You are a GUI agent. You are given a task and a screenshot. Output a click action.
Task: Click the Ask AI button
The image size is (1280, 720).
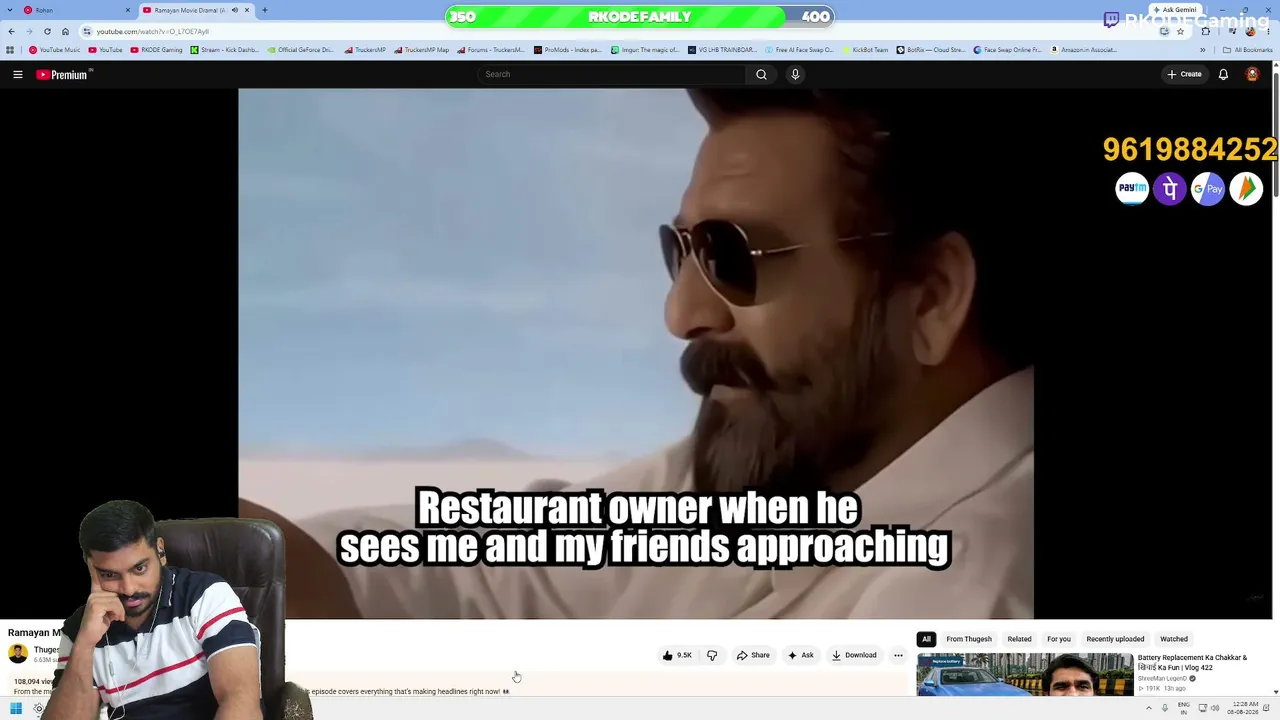point(800,655)
